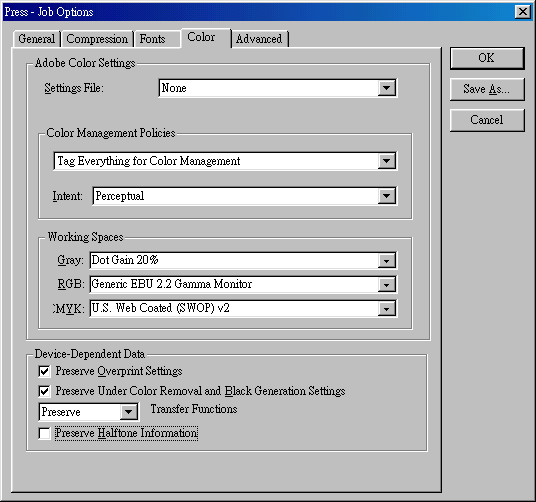Enable Preserve Halftone Information checkbox

(44, 433)
